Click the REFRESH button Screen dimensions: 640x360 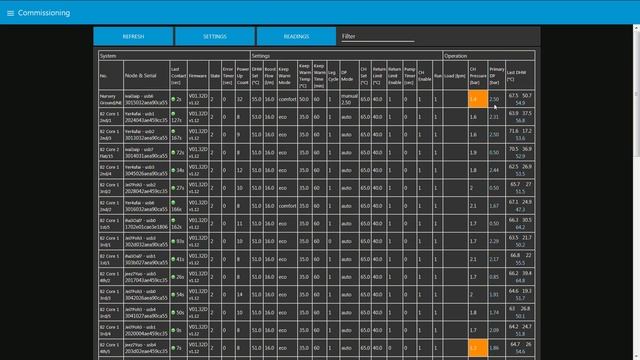click(133, 36)
